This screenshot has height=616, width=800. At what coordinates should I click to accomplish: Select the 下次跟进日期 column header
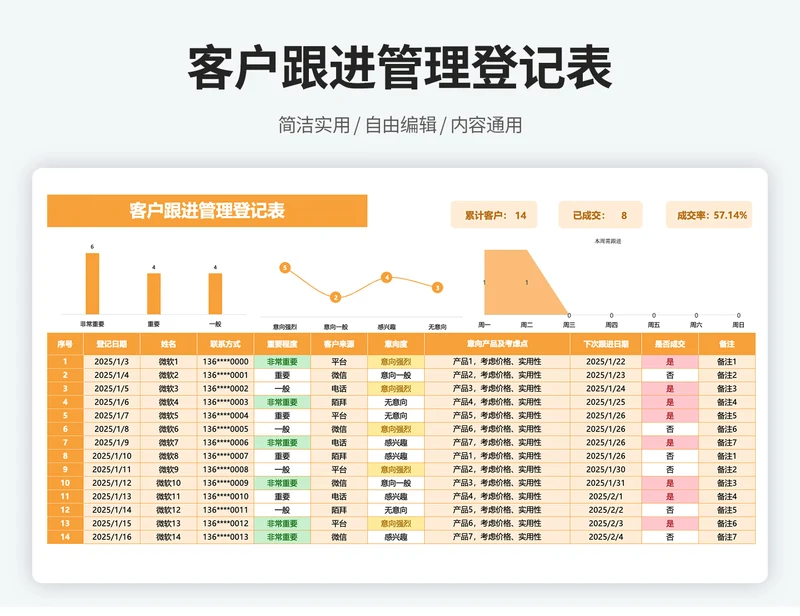pyautogui.click(x=606, y=344)
